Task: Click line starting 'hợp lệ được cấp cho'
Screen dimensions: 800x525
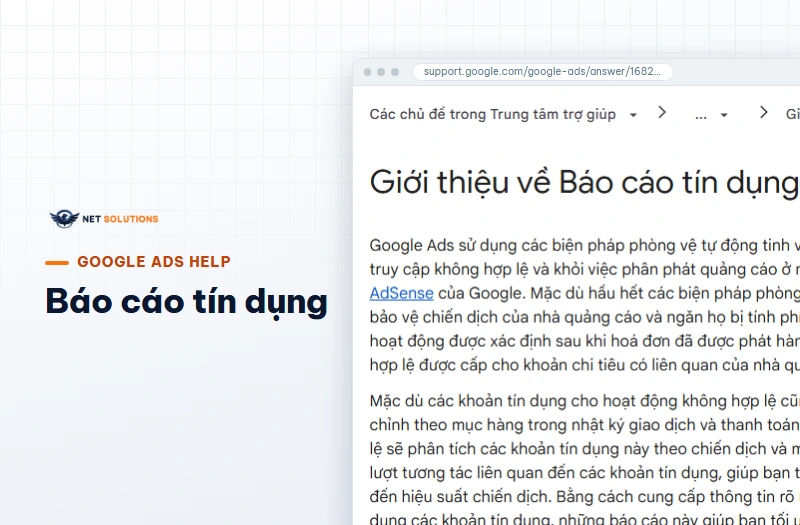Action: (584, 365)
